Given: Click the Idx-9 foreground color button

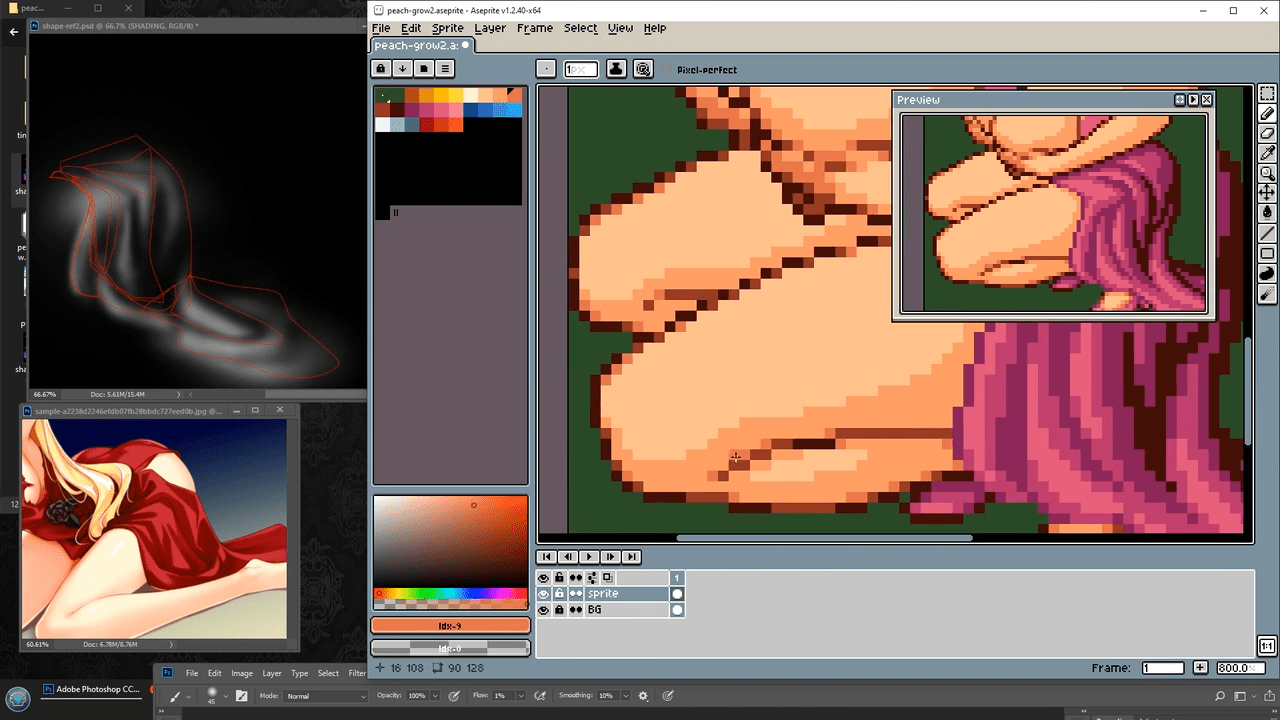Looking at the screenshot, I should coord(450,626).
